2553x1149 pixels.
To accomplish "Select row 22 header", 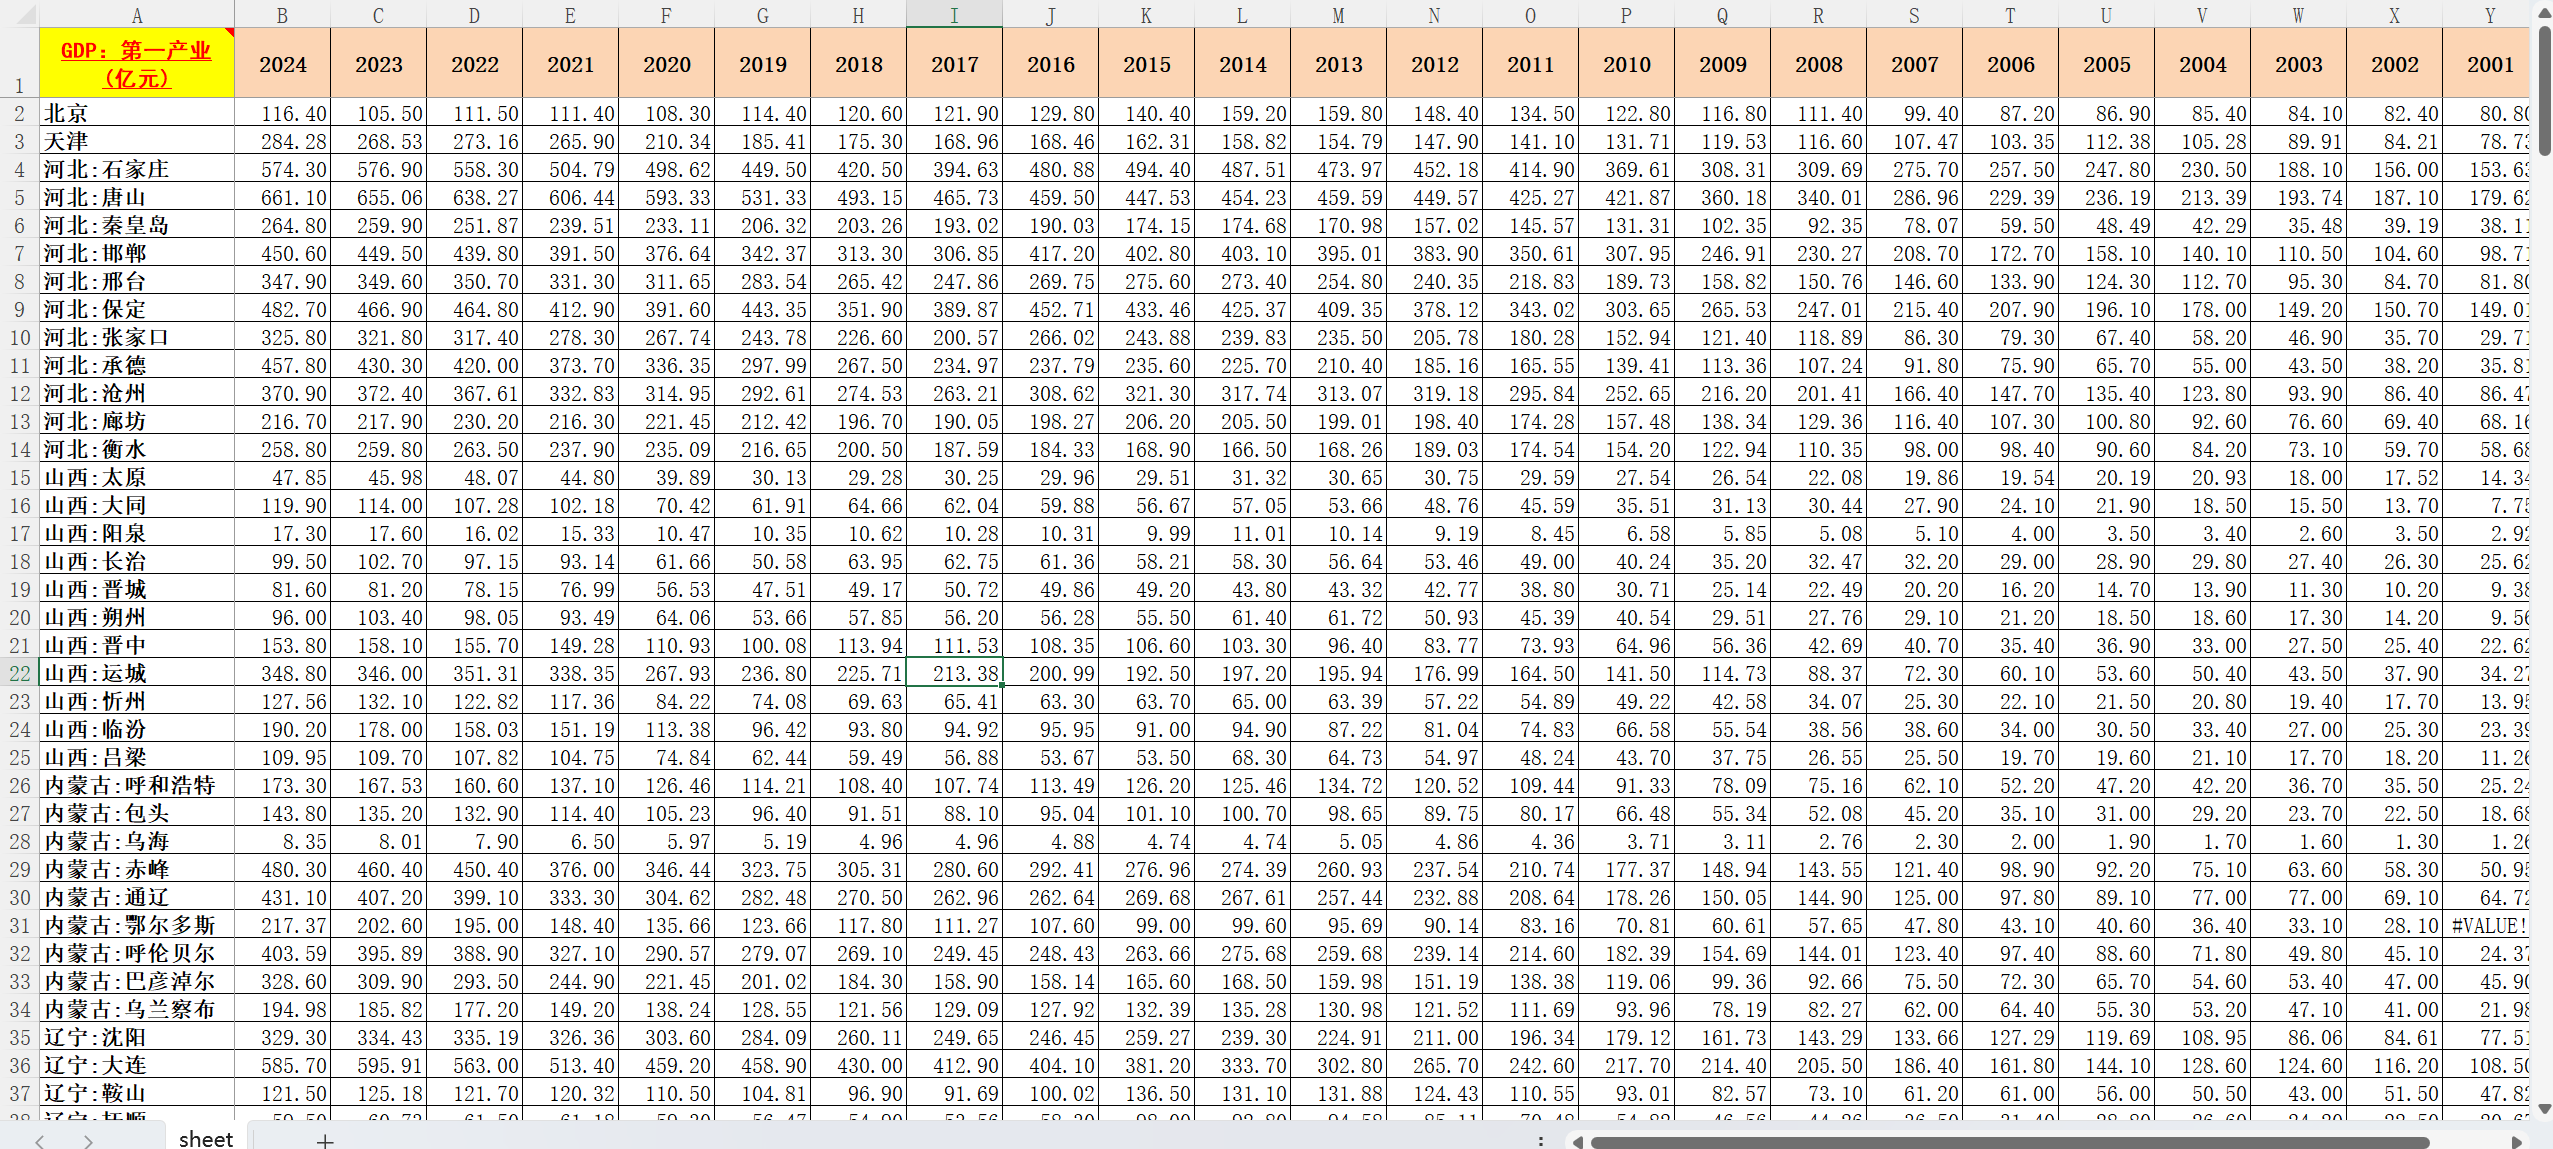I will 19,673.
